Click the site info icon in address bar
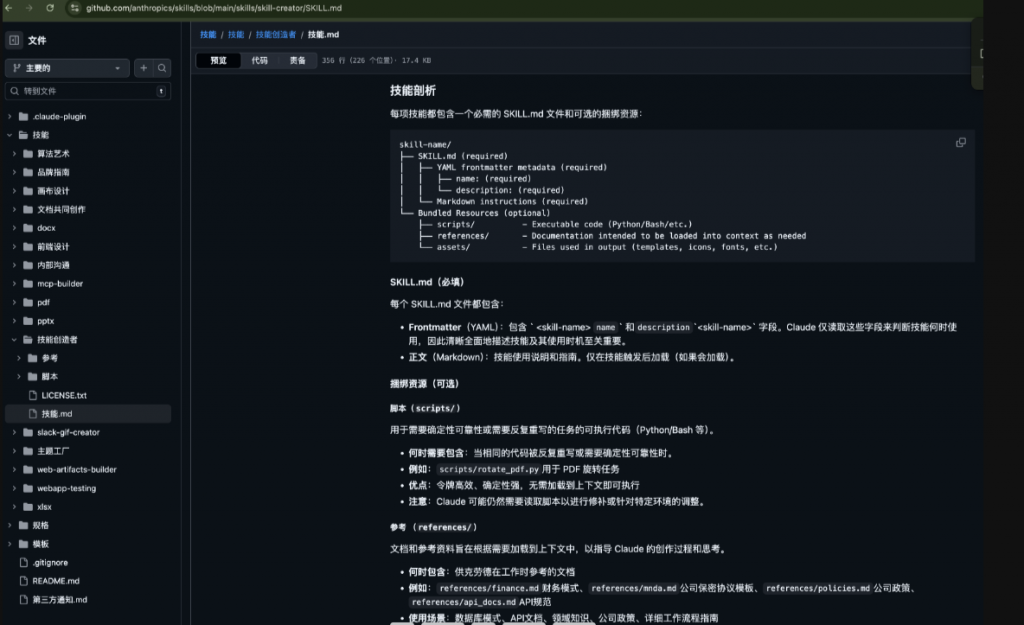This screenshot has height=625, width=1024. pyautogui.click(x=74, y=8)
